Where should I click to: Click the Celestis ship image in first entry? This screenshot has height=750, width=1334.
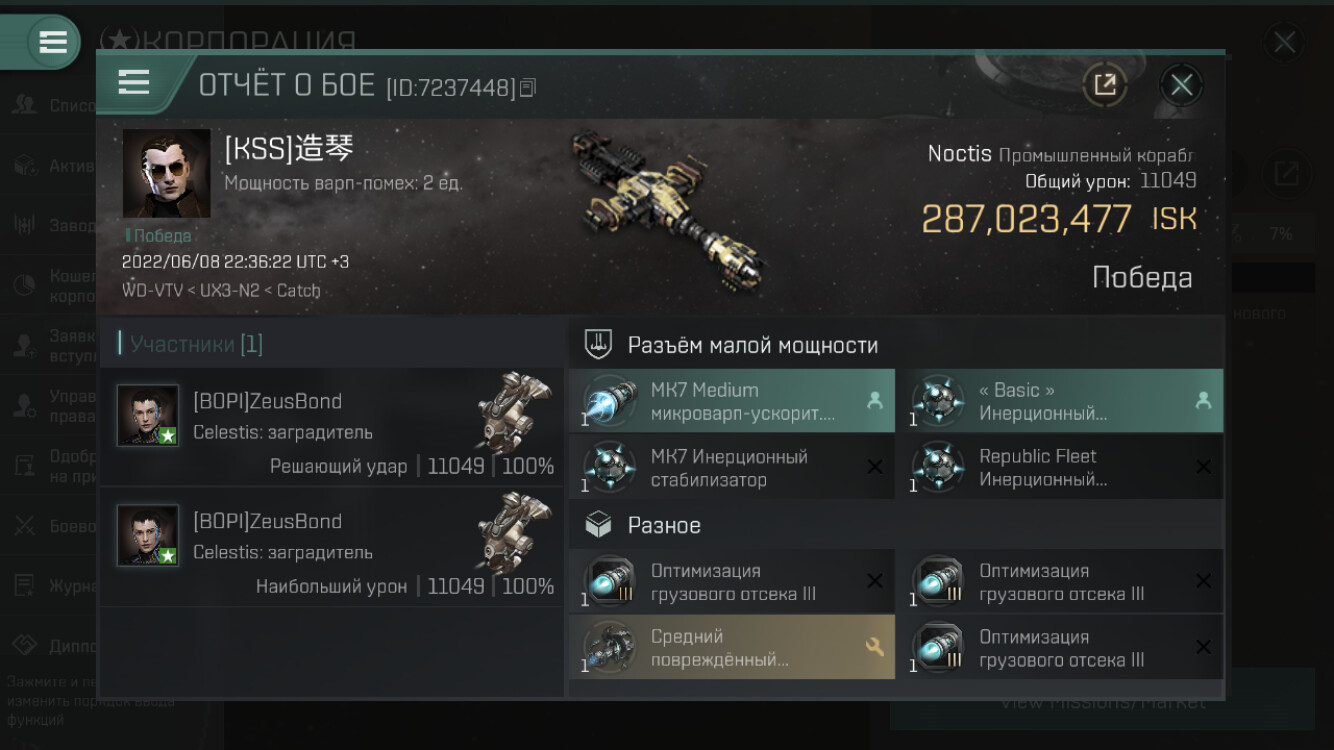pos(513,412)
